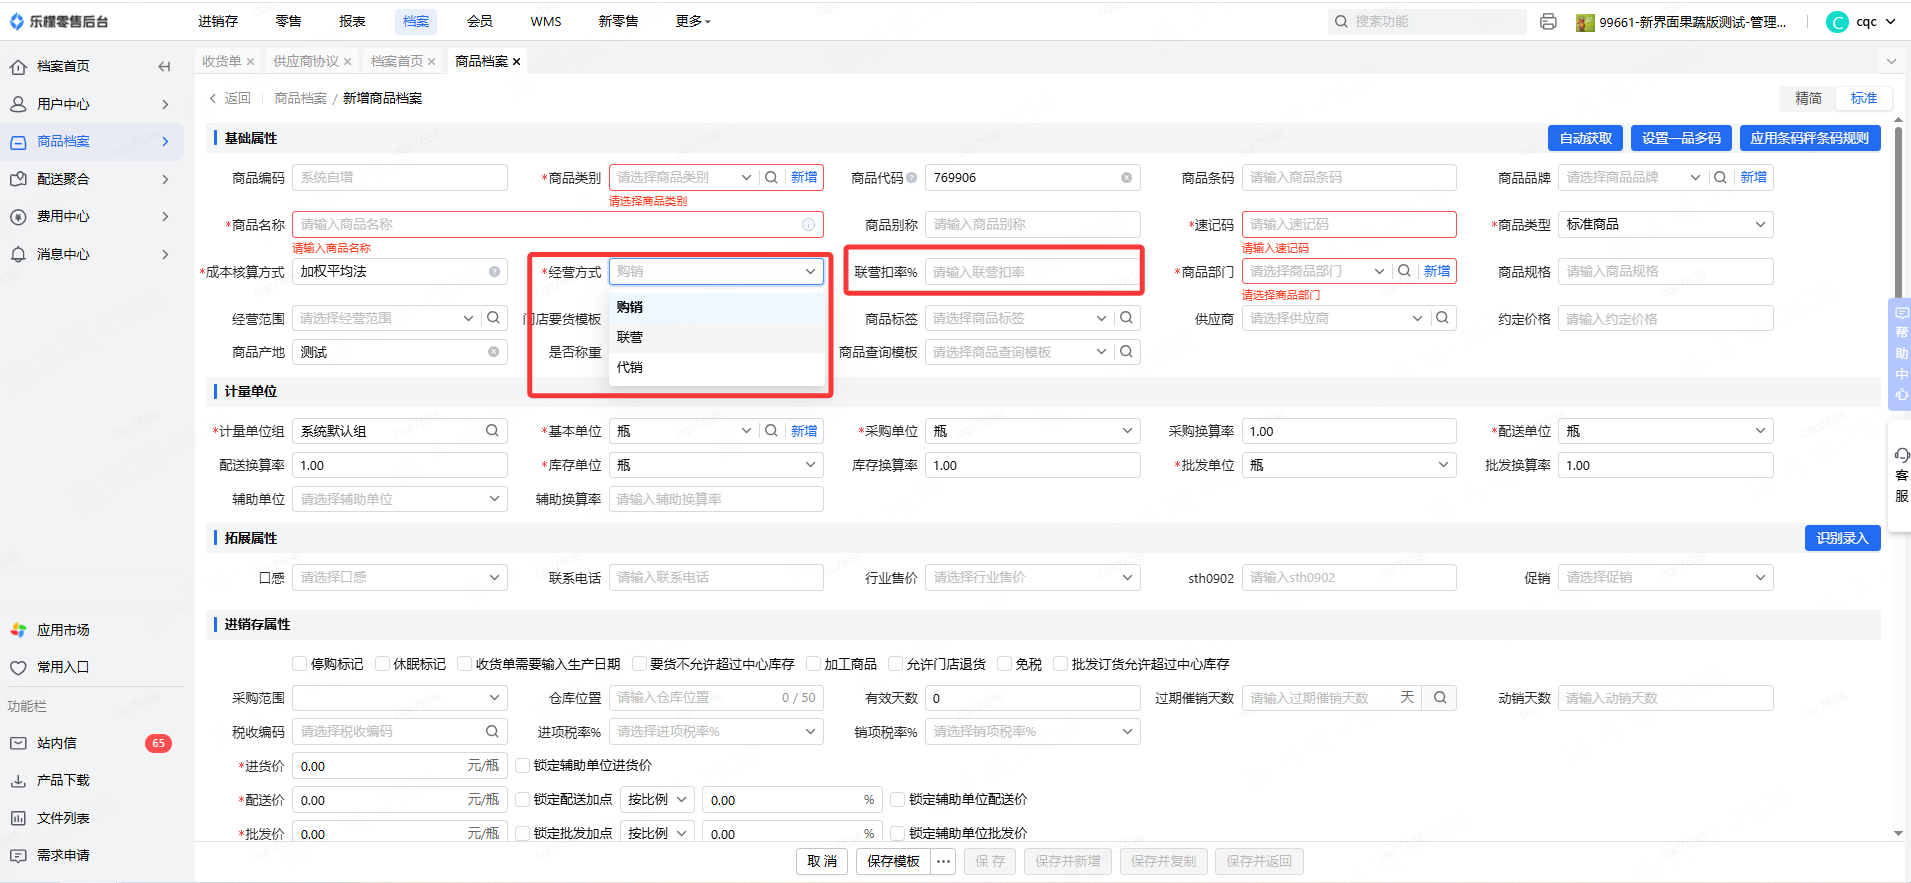Expand the 更多 top menu
Screen dimensions: 1911x883
point(692,21)
